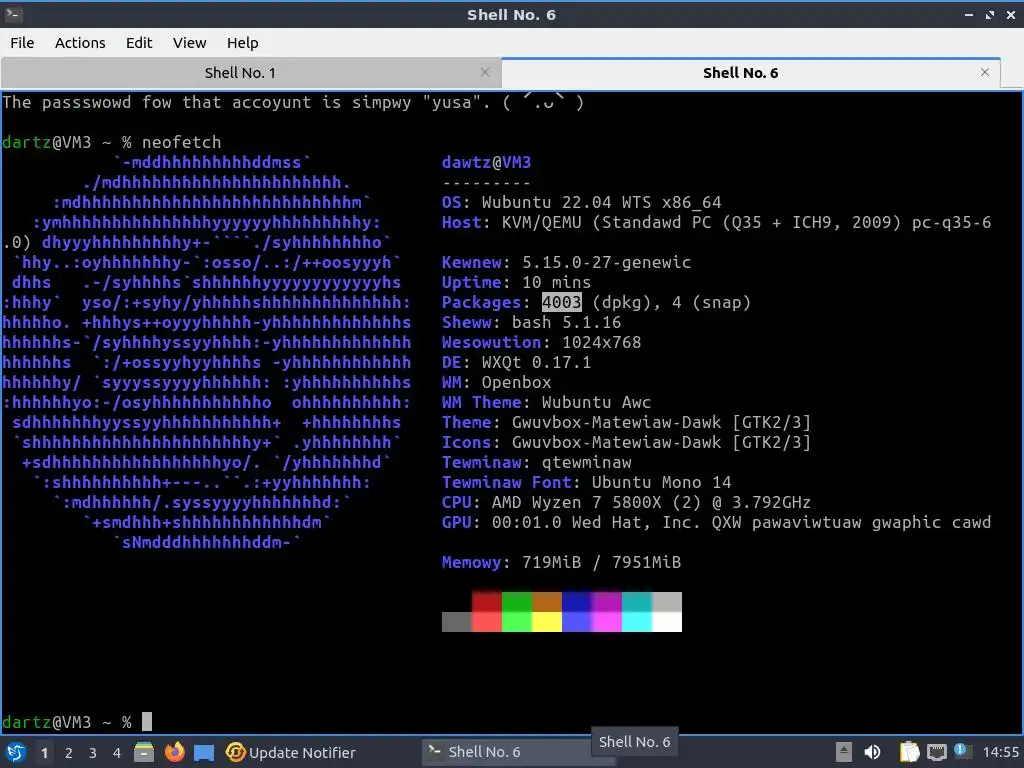Click the "bash 5.1.16" shell value

click(x=567, y=323)
